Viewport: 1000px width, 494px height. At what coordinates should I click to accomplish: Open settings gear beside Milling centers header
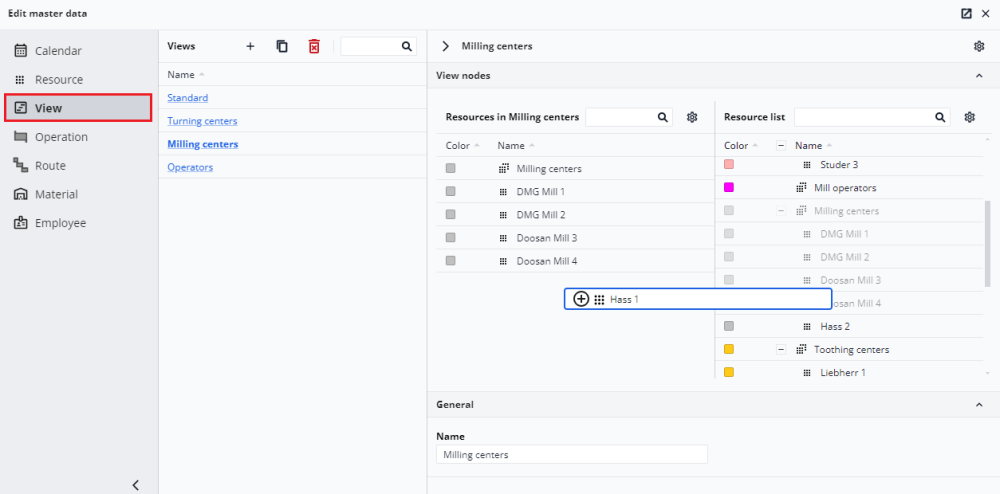coord(979,47)
